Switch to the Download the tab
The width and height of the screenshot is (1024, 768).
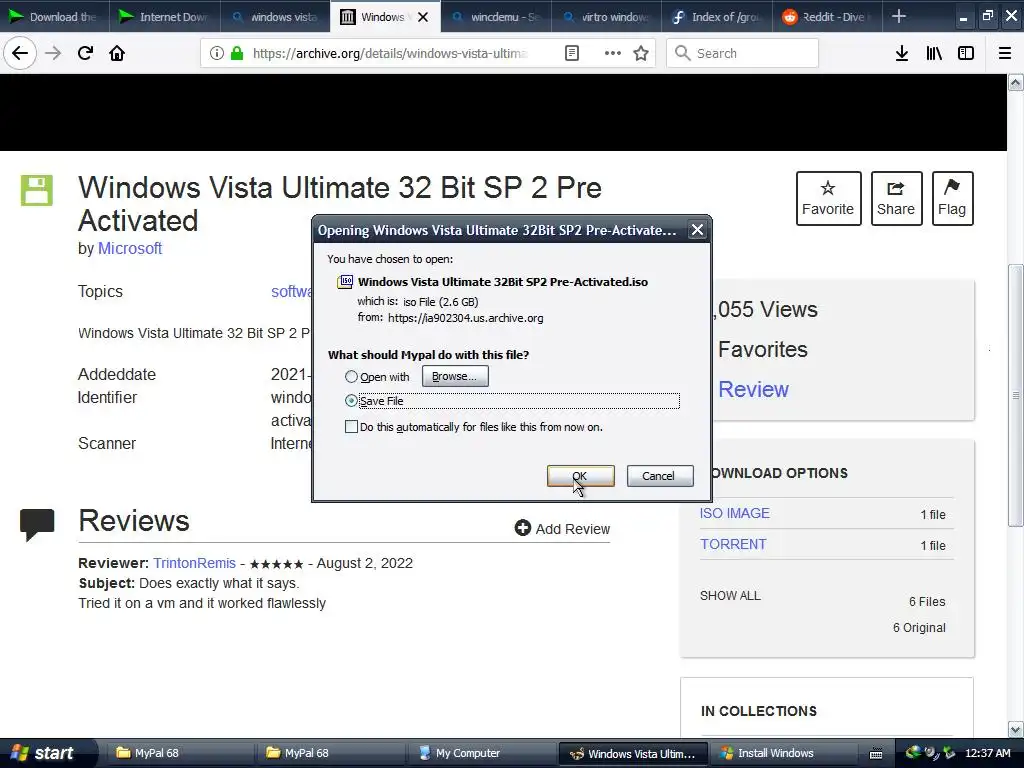point(55,16)
